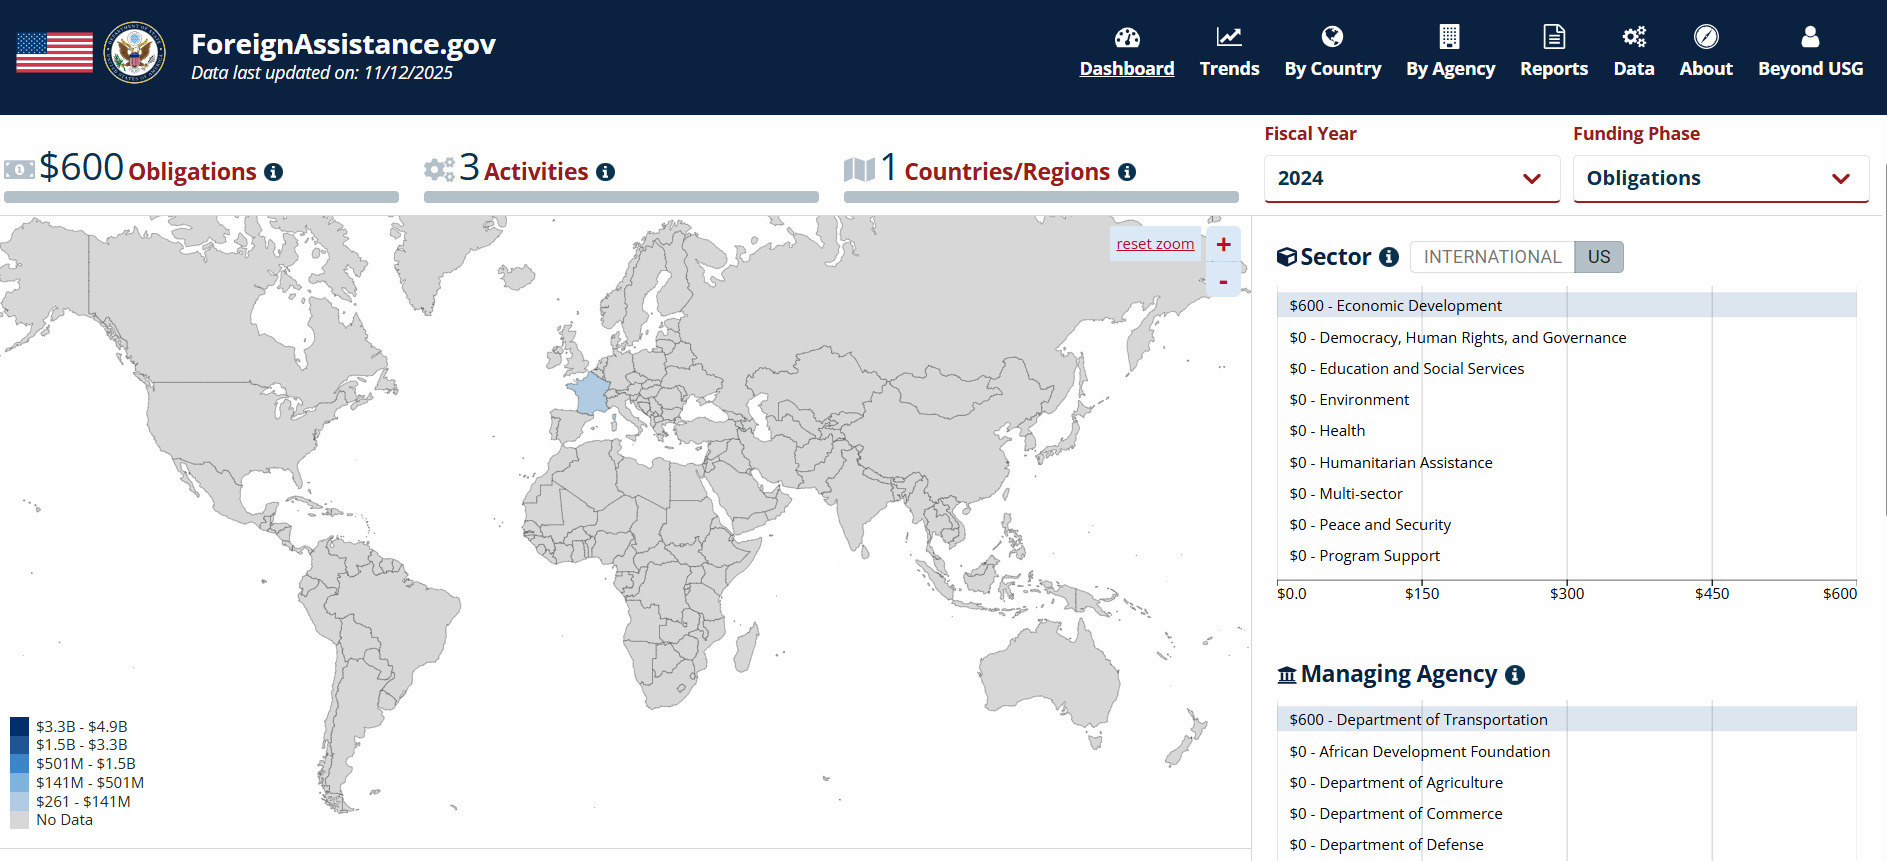The height and width of the screenshot is (861, 1887).
Task: Select the Department of Transportation agency bar
Action: (x=1567, y=719)
